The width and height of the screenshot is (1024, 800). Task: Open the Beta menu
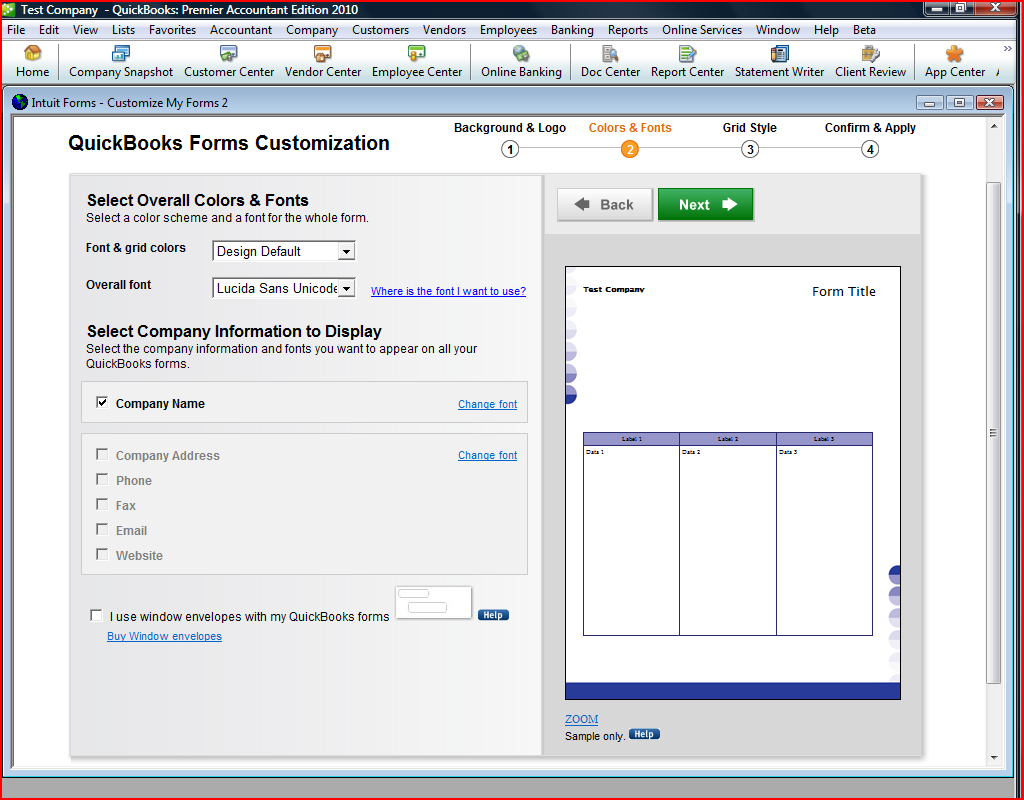tap(864, 30)
